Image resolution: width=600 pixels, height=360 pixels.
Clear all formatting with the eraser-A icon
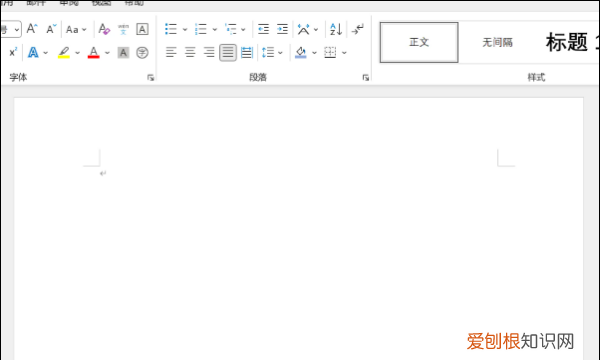coord(104,29)
